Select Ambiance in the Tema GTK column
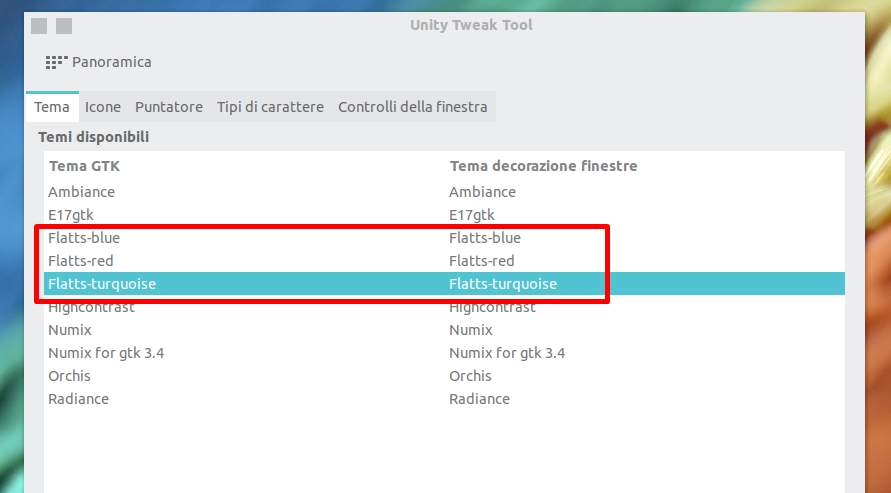The height and width of the screenshot is (493, 891). (81, 192)
